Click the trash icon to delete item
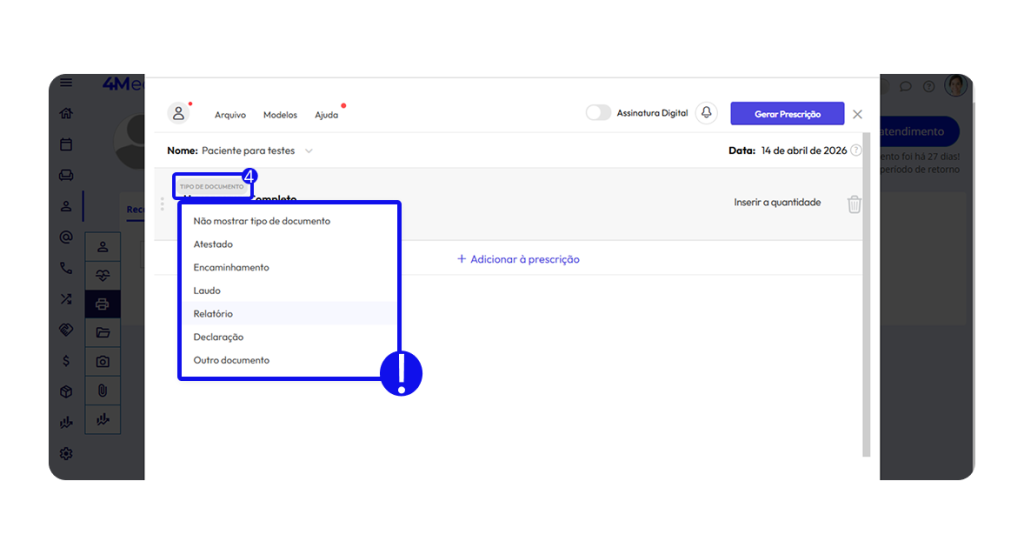This screenshot has height=548, width=1024. pyautogui.click(x=854, y=204)
